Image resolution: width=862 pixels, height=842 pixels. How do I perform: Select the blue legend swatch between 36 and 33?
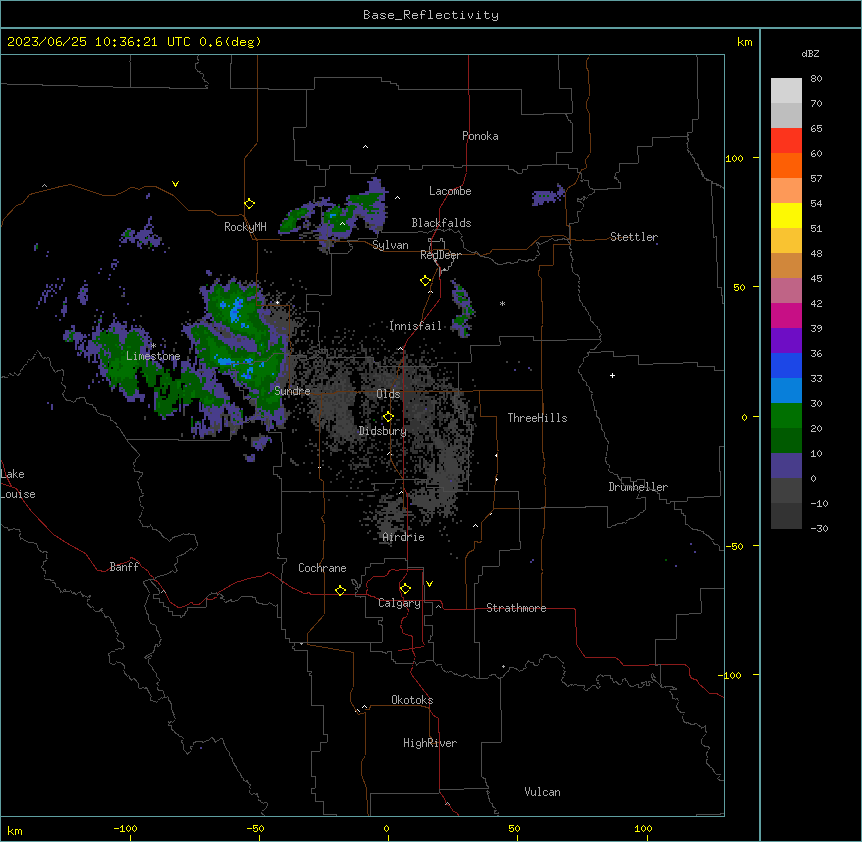click(x=786, y=365)
